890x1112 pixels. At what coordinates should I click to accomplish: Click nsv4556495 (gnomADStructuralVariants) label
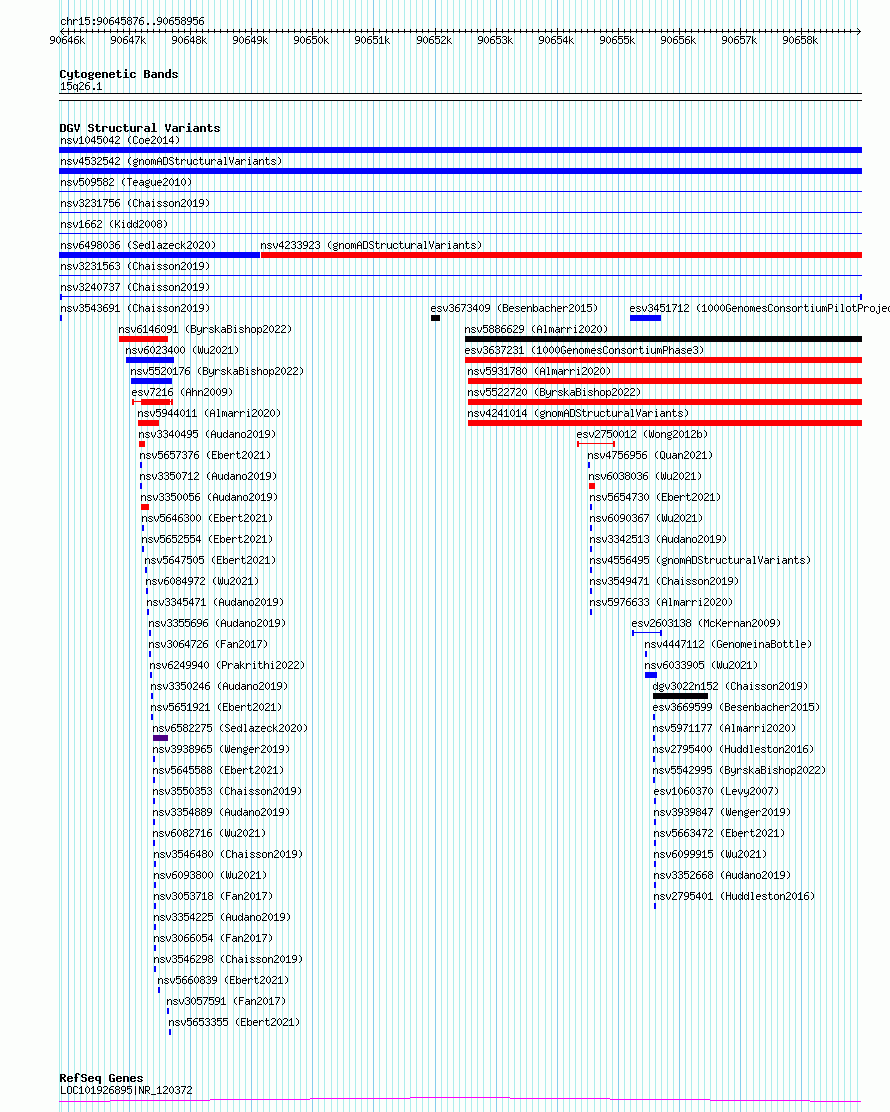pos(701,560)
